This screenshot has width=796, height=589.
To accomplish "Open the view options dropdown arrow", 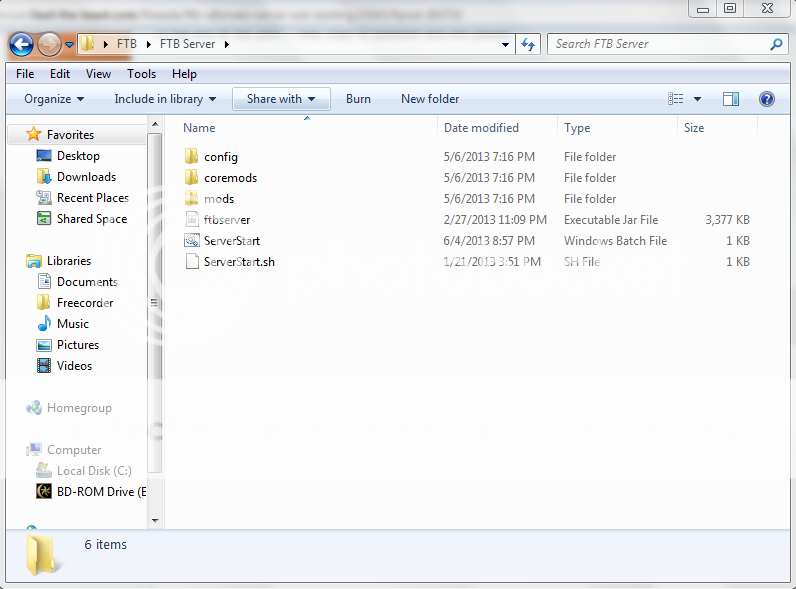I will [x=698, y=99].
